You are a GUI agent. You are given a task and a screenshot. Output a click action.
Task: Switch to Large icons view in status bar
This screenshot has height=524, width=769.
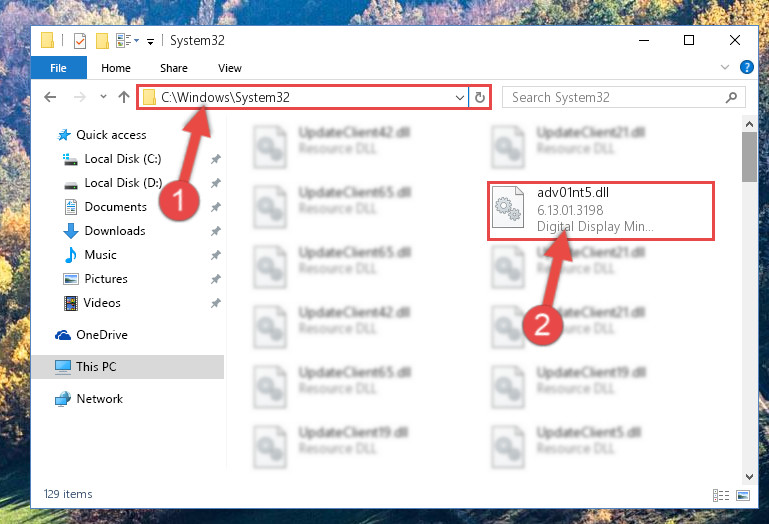(743, 496)
